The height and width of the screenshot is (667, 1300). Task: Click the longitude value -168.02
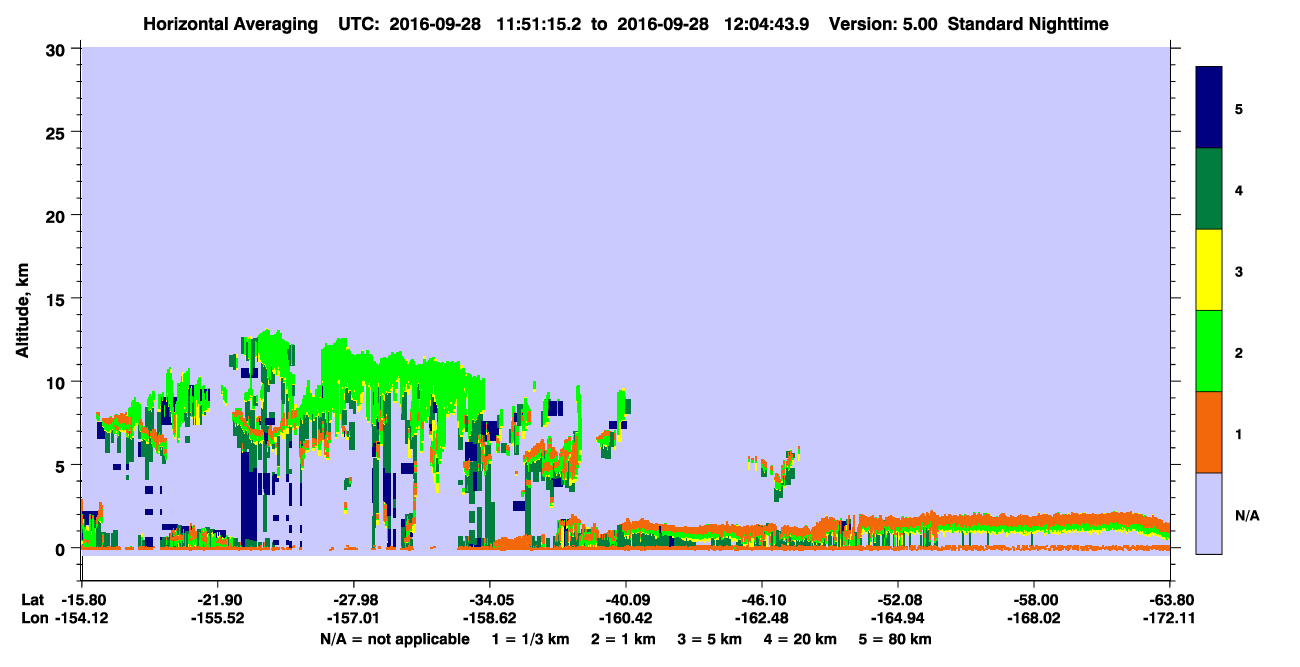(x=1033, y=619)
